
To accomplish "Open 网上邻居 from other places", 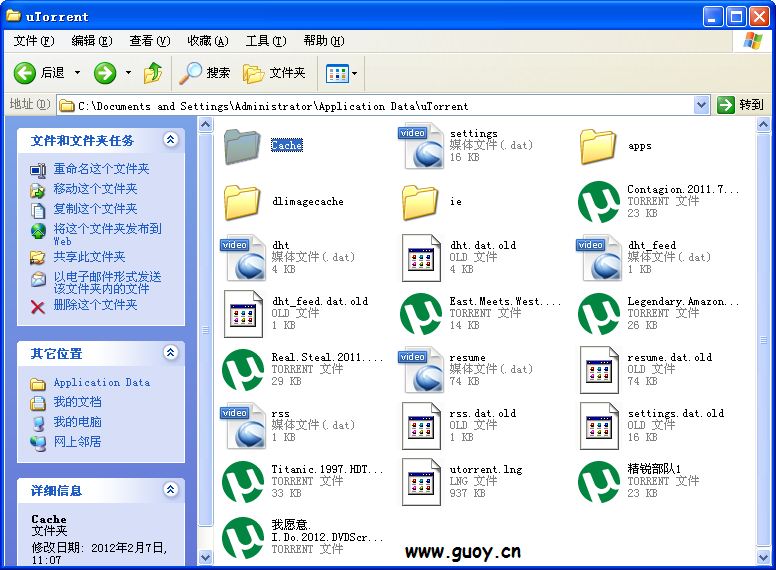I will [x=77, y=441].
